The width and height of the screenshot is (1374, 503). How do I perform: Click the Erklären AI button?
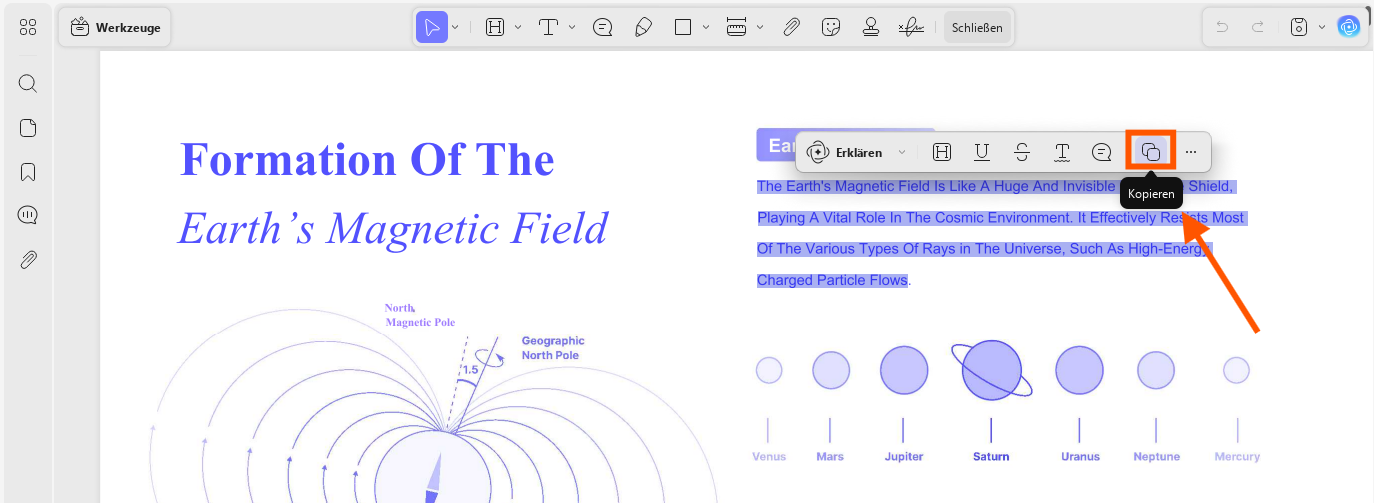pyautogui.click(x=846, y=152)
